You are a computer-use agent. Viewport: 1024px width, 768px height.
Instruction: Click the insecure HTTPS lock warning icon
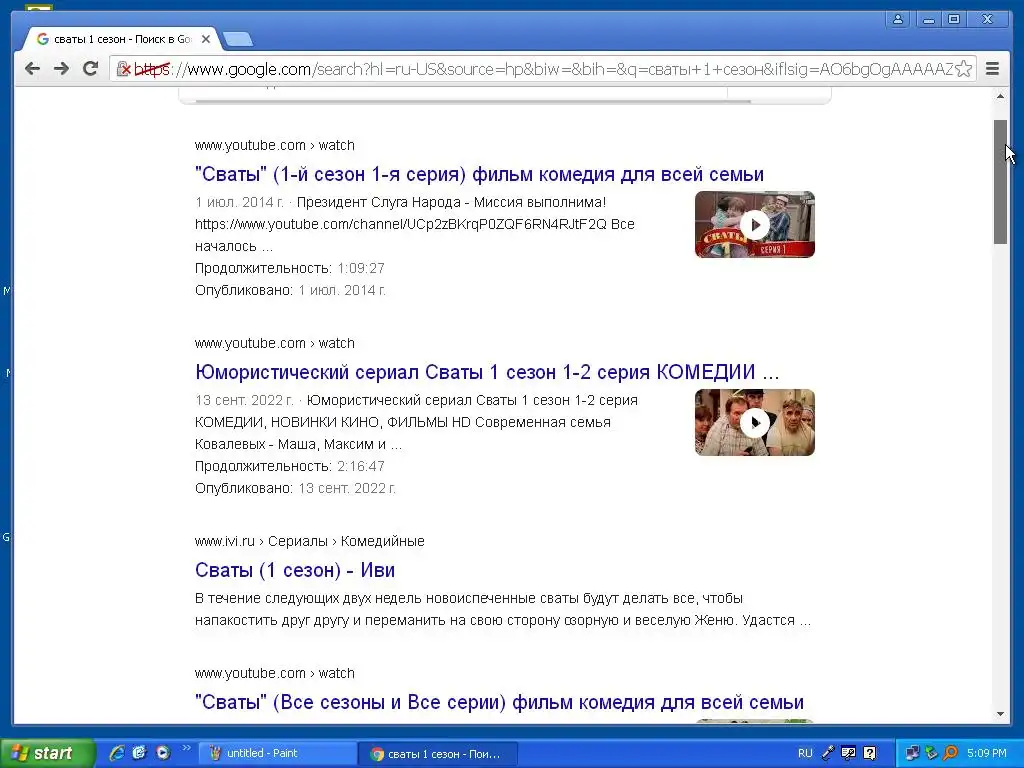(x=124, y=69)
